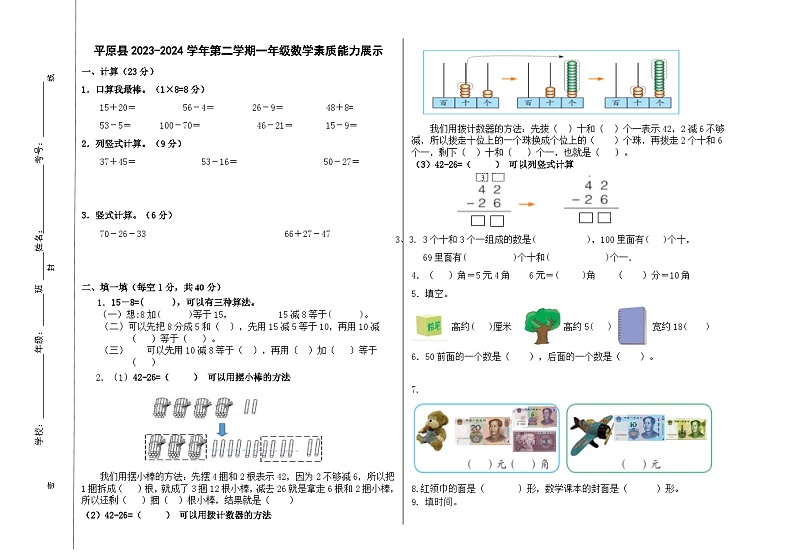Click the blue 10 yuan banknote image
The image size is (794, 560).
pyautogui.click(x=639, y=428)
